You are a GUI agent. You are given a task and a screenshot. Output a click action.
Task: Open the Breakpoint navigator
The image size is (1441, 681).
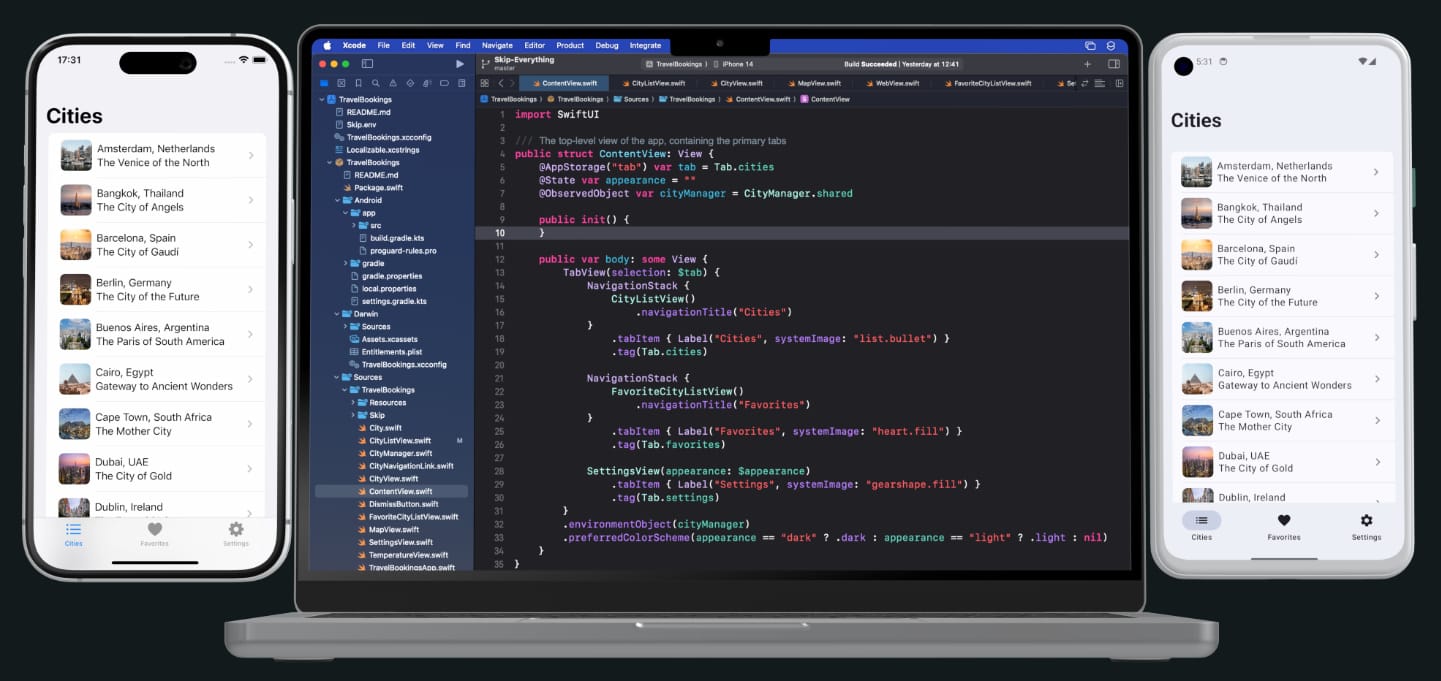[445, 83]
